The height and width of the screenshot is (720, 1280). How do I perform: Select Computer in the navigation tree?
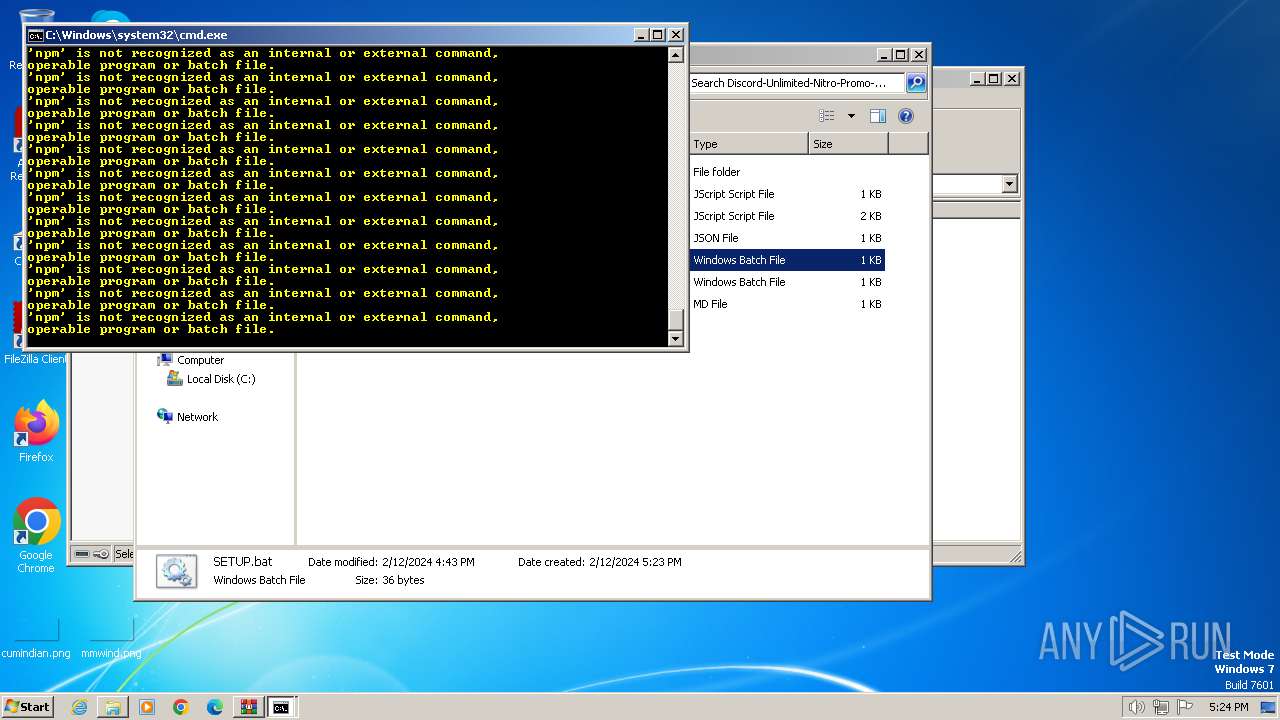pos(200,360)
